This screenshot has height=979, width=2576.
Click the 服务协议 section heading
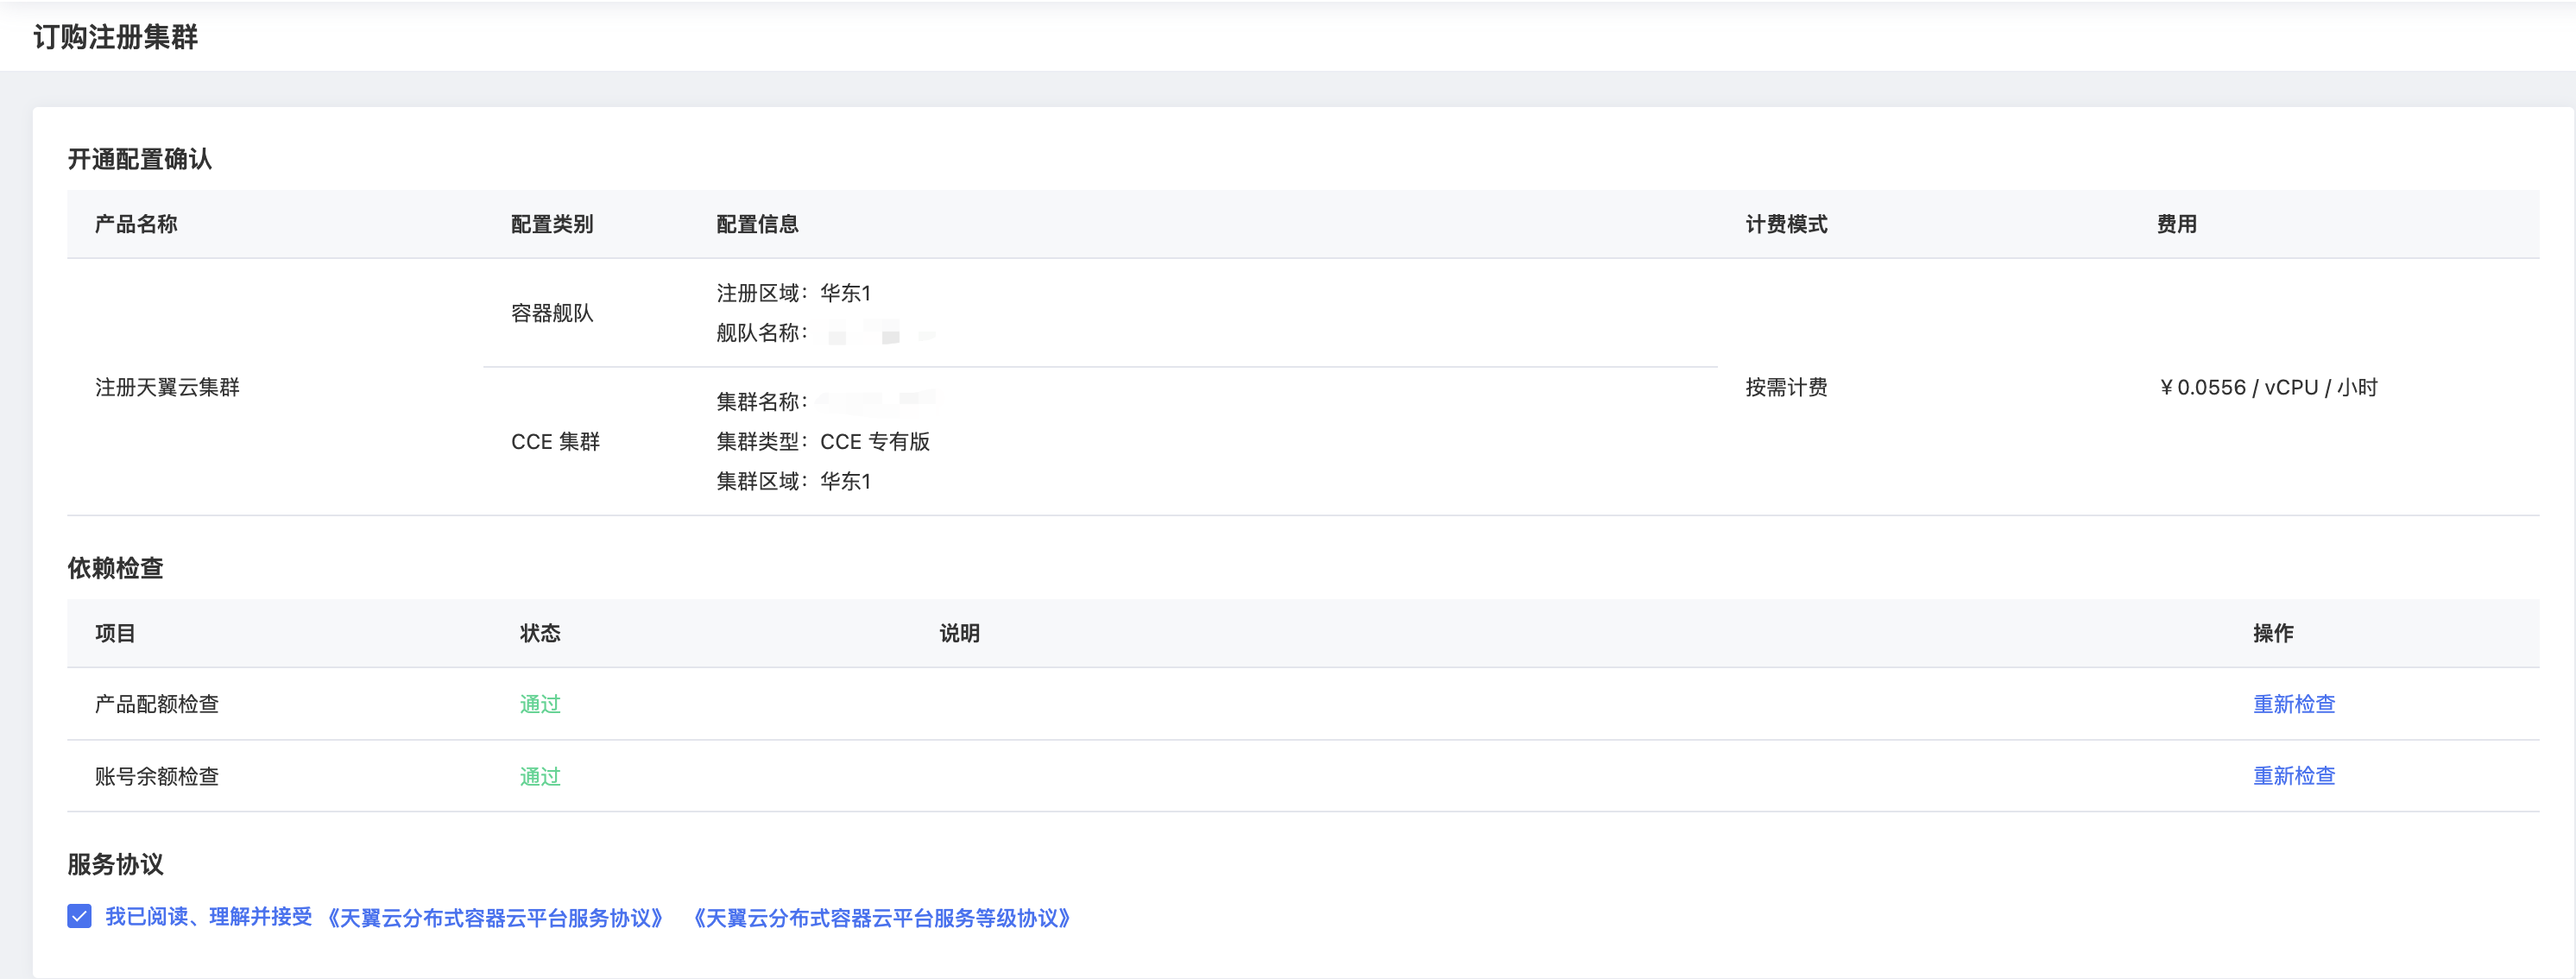click(x=115, y=864)
